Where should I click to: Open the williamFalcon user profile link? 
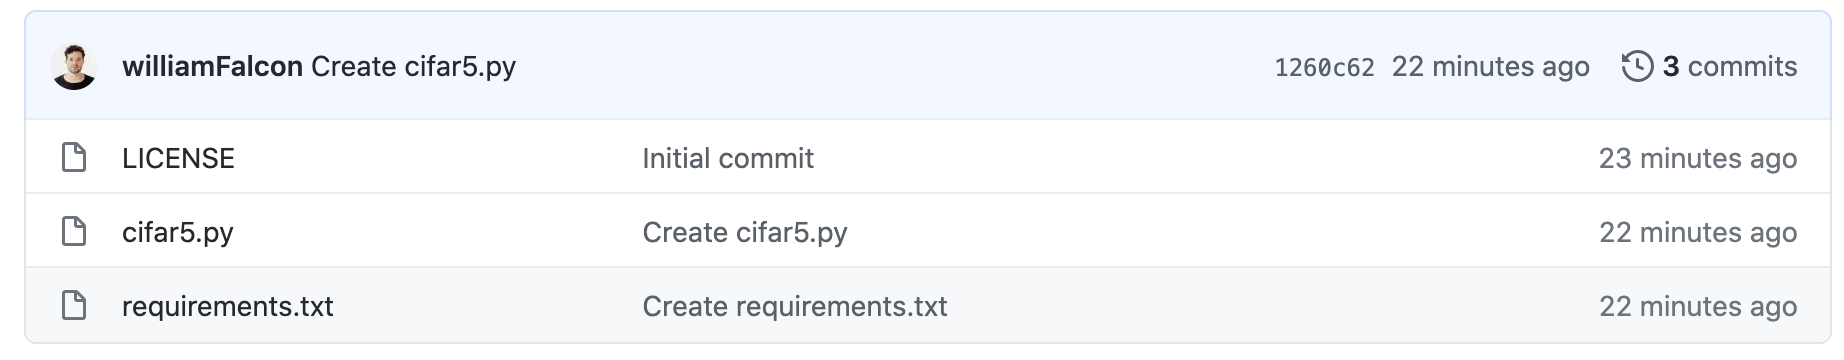[x=212, y=67]
